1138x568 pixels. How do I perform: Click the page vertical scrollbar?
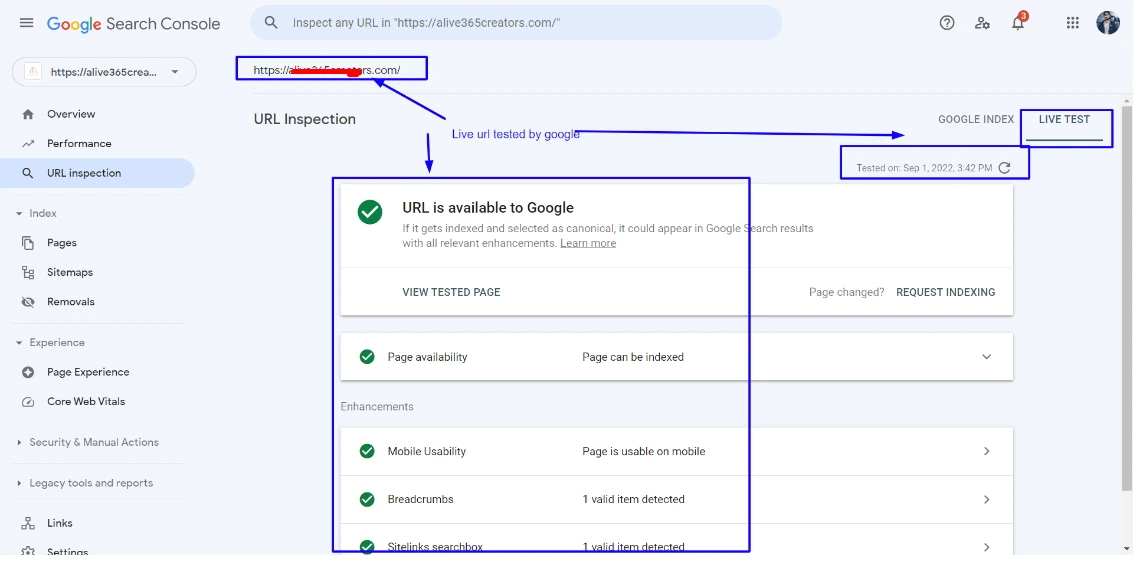[x=1126, y=297]
